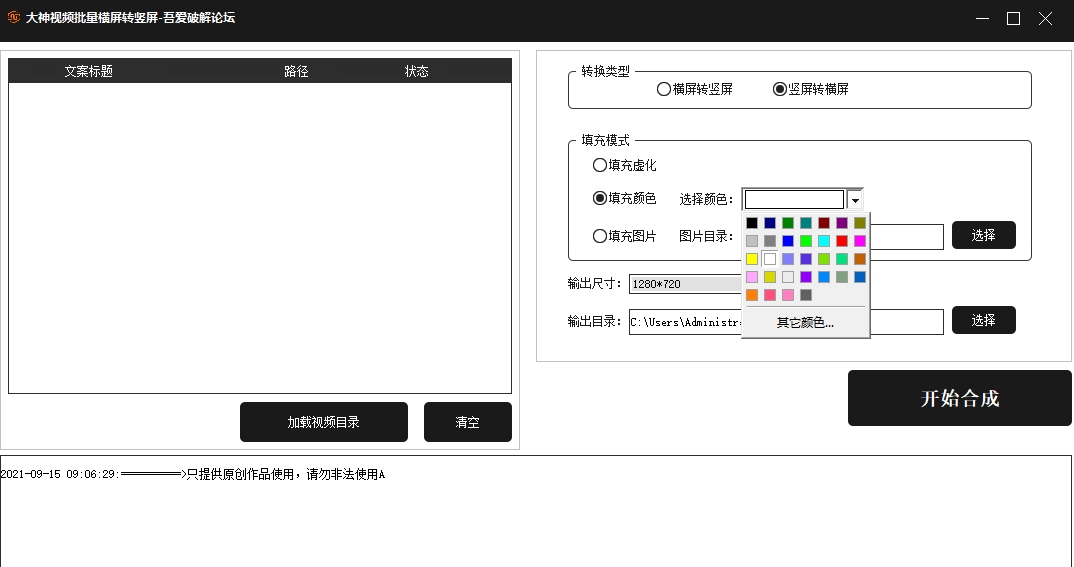1074x567 pixels.
Task: Pick the pure blue swatch
Action: pyautogui.click(x=788, y=240)
